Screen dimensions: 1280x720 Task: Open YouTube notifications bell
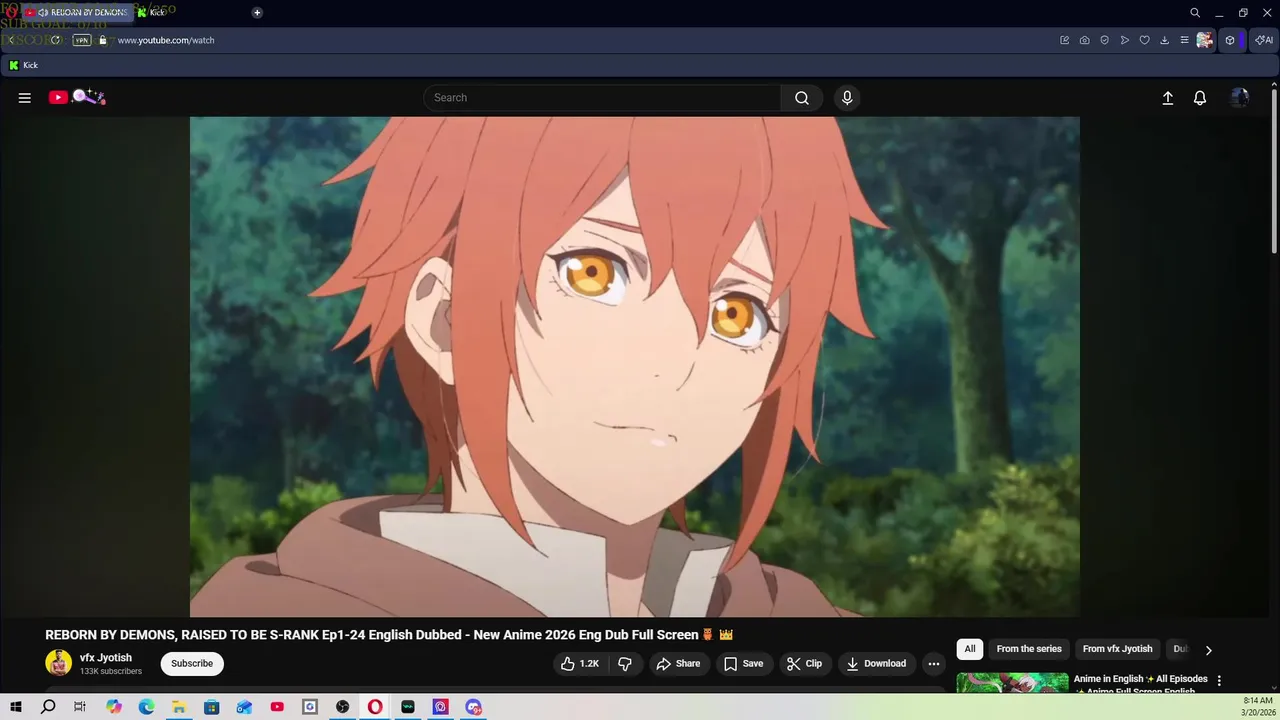1200,98
